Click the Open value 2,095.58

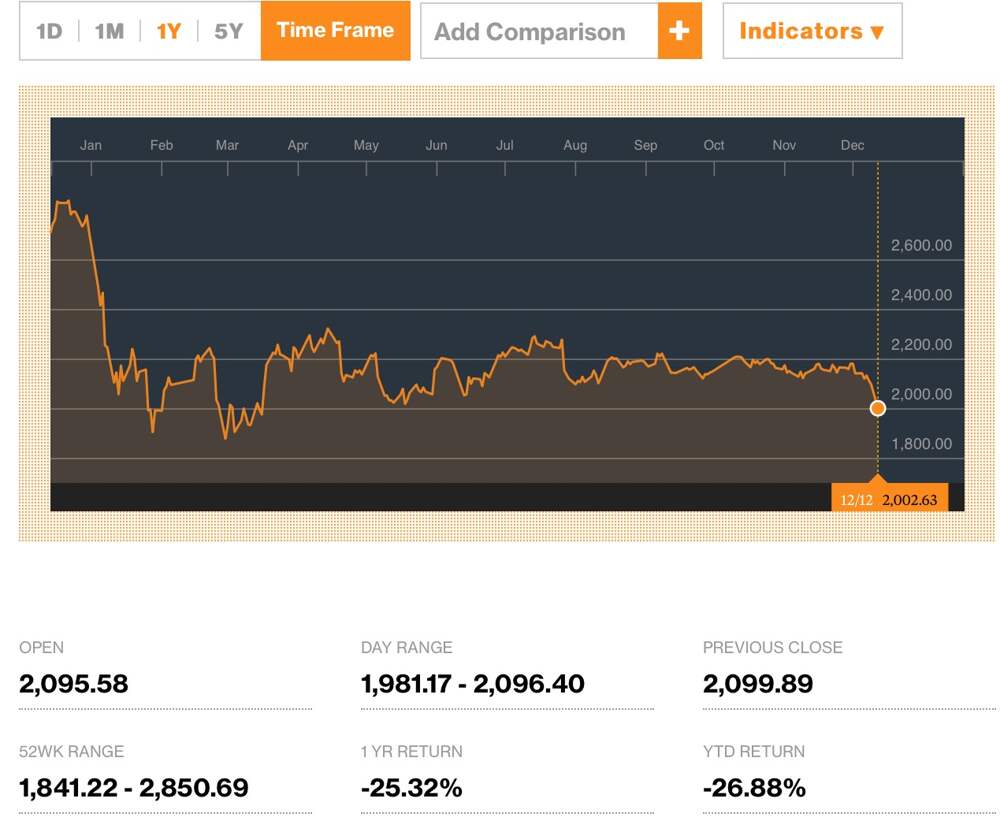pyautogui.click(x=74, y=684)
